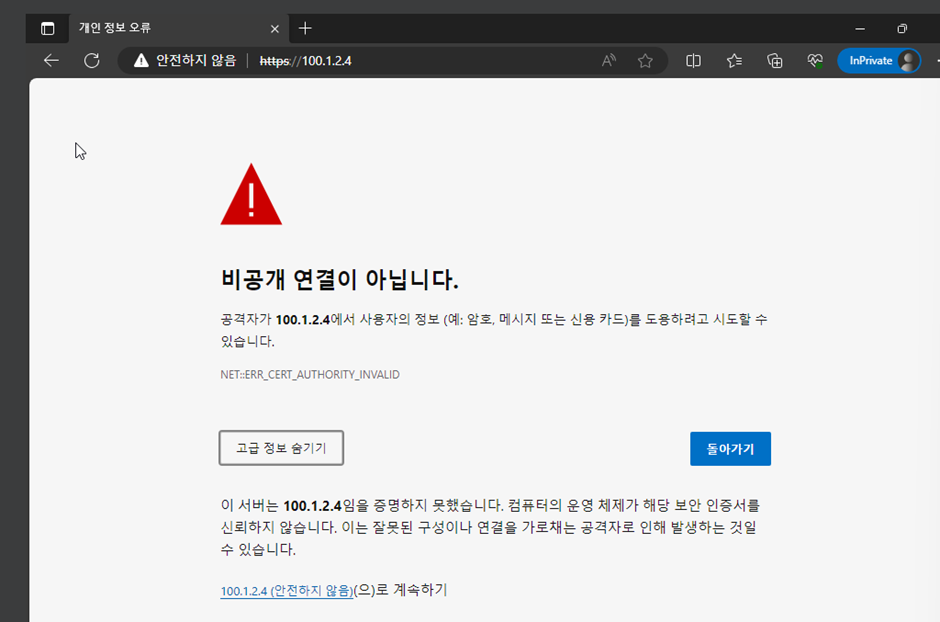Open the split screen icon
The height and width of the screenshot is (622, 940).
click(693, 61)
